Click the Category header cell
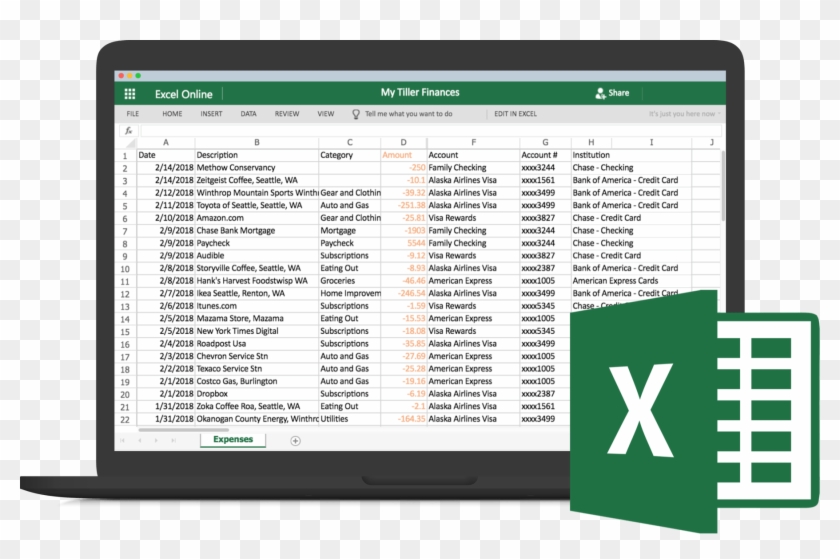Image resolution: width=840 pixels, height=559 pixels. click(349, 155)
